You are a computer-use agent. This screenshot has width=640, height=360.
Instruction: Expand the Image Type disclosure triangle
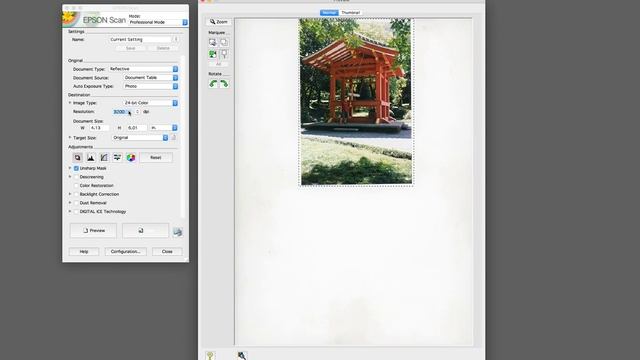click(x=70, y=102)
